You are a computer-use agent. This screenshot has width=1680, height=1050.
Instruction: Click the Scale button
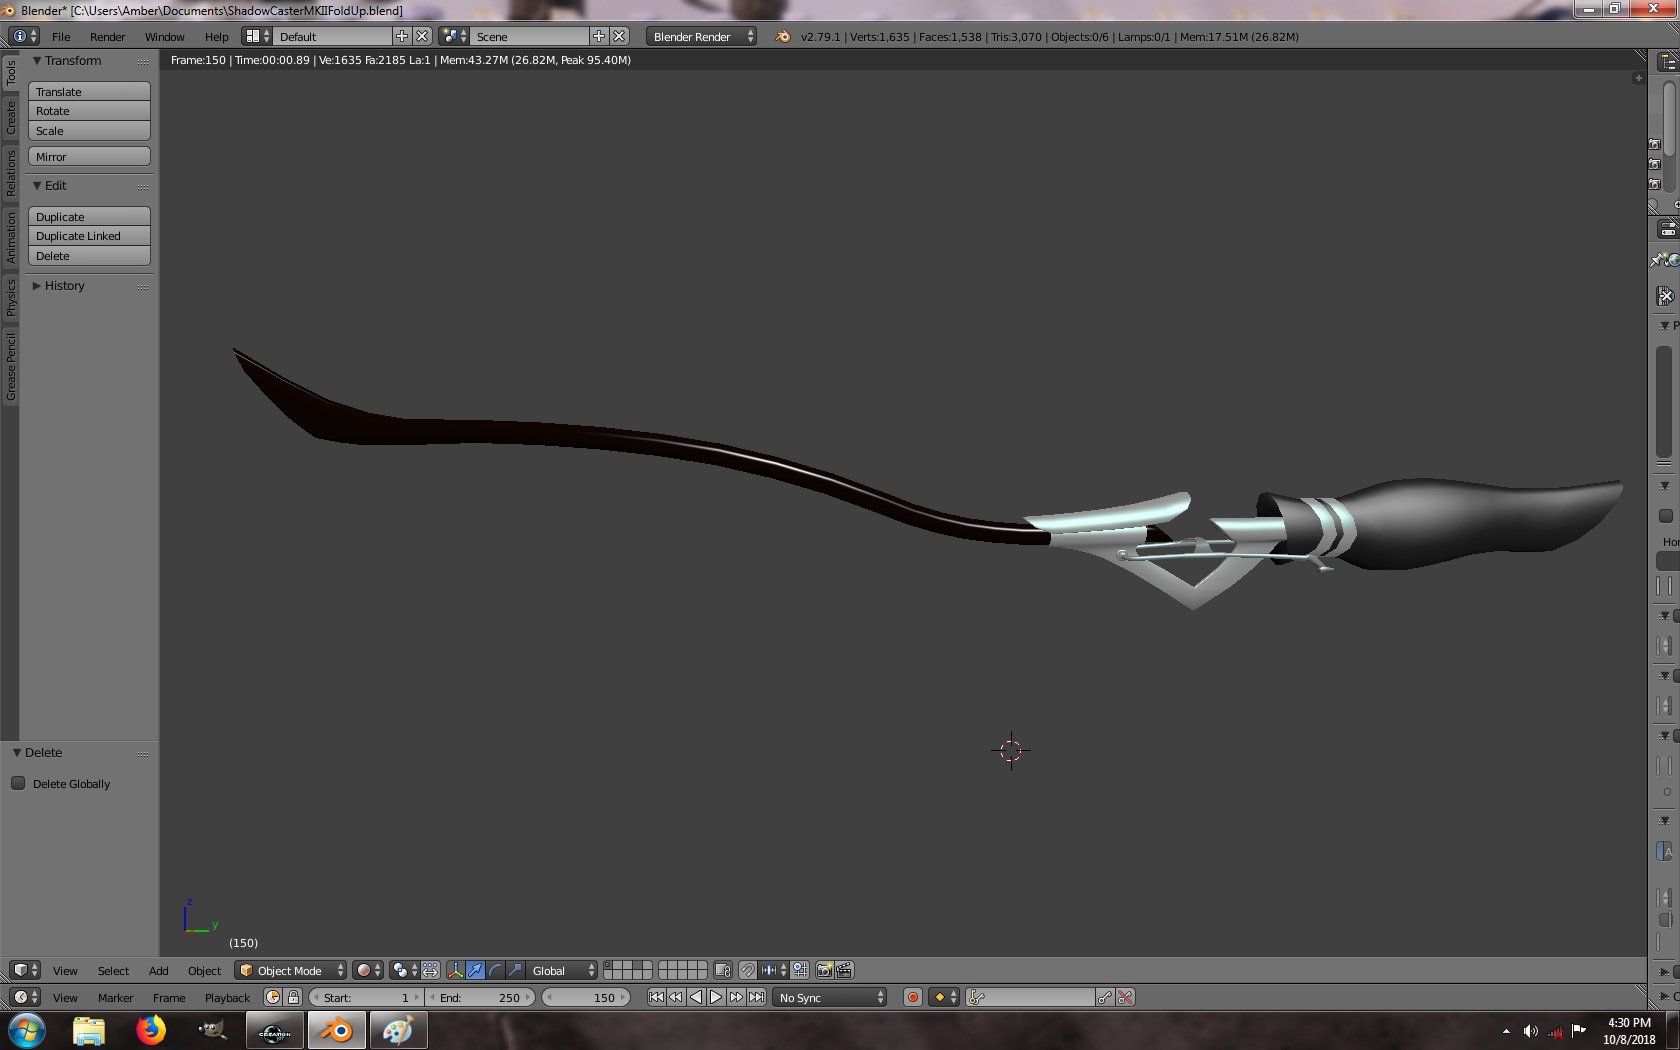[89, 131]
